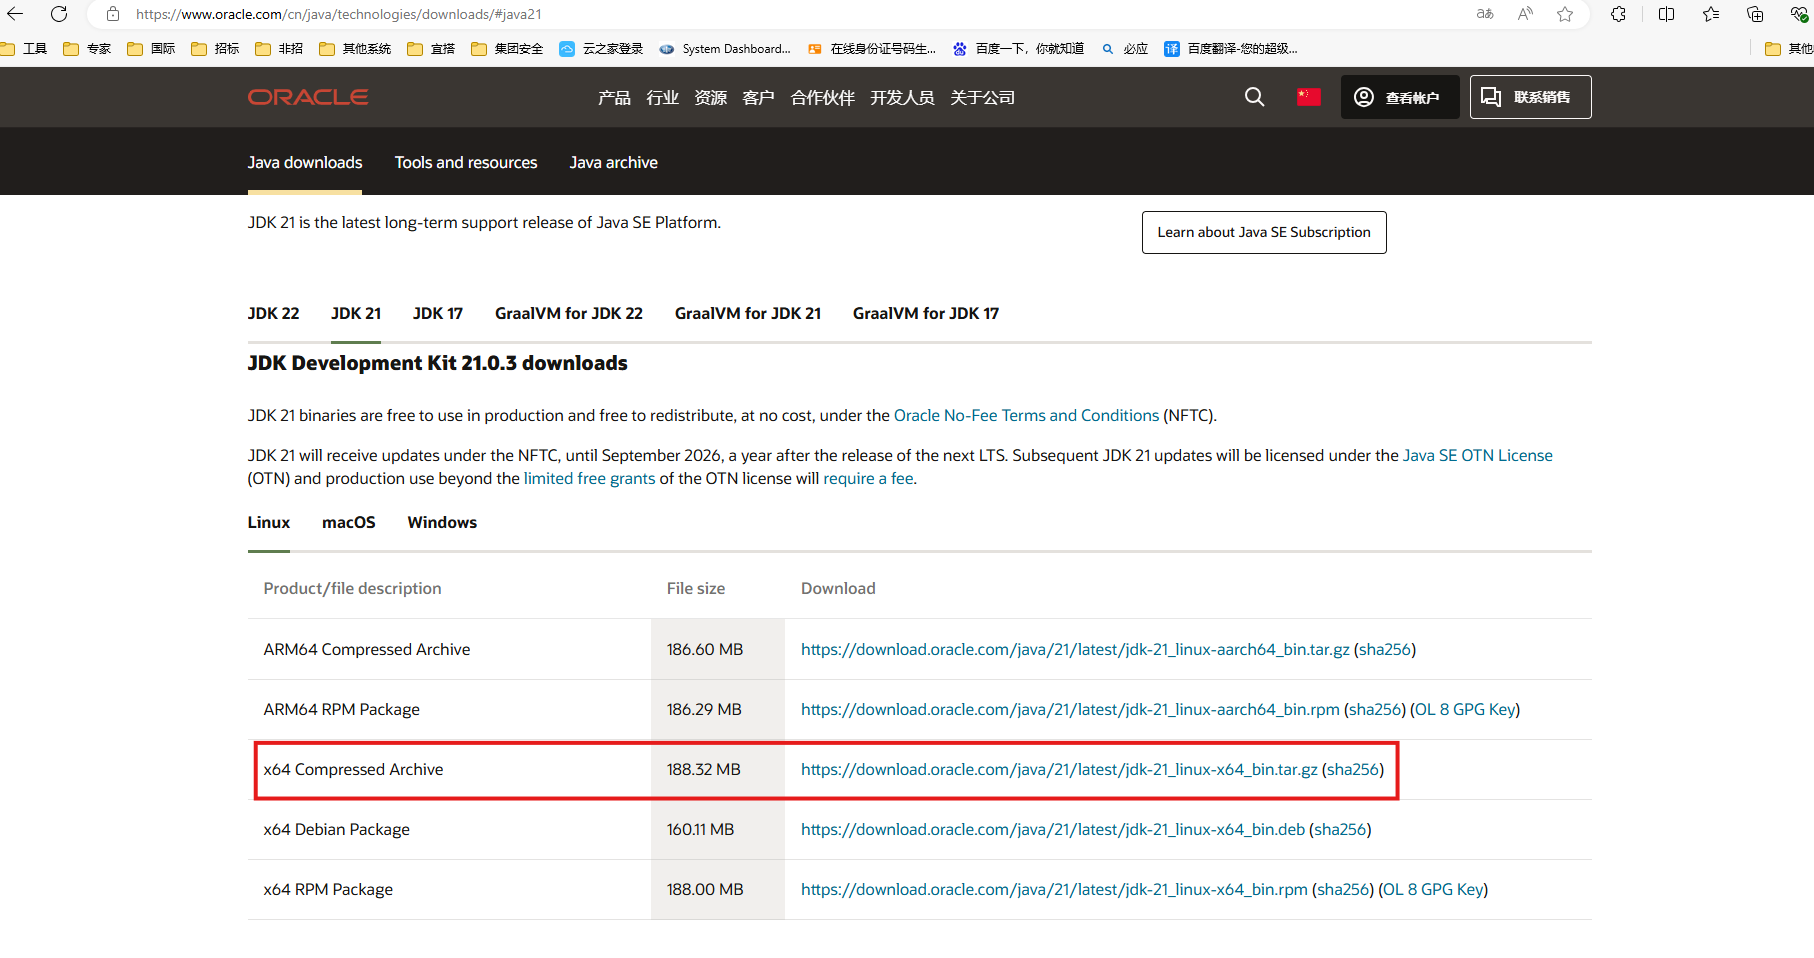Download jdk-21_linux-x64_bin.rpm
Screen dimensions: 1814x958
(1054, 889)
